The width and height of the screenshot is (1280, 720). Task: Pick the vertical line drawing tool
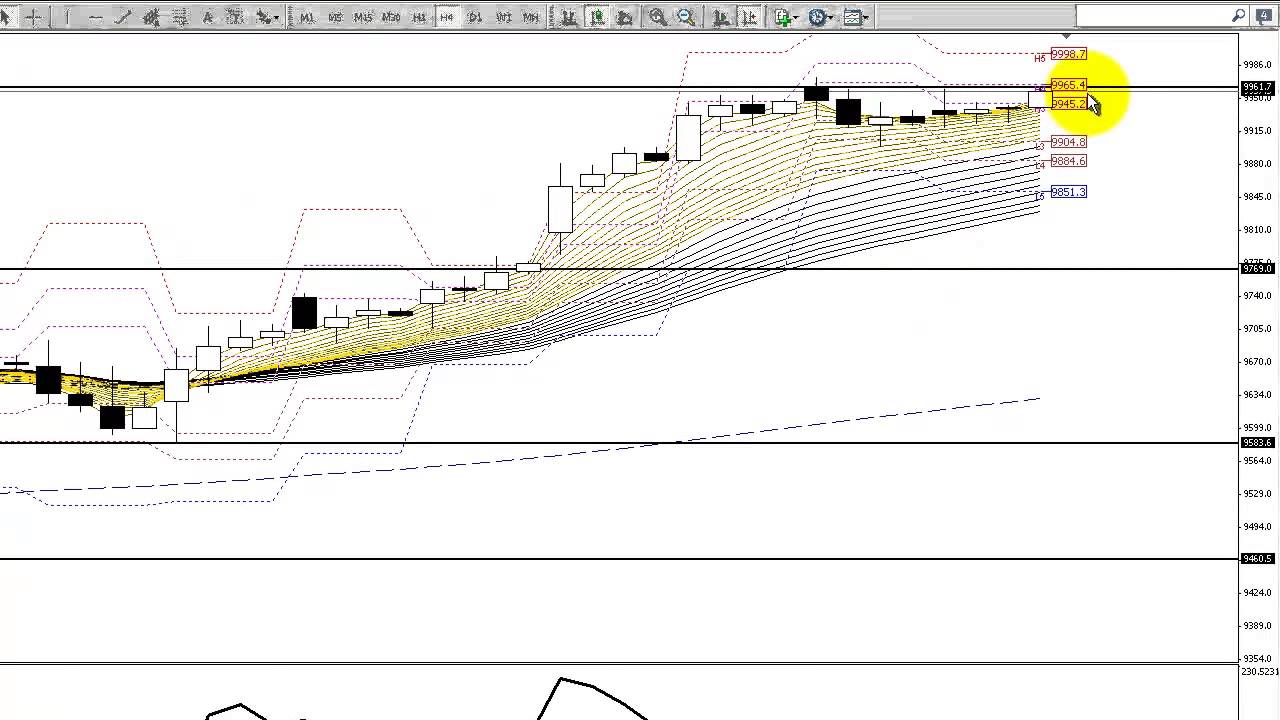[x=67, y=17]
